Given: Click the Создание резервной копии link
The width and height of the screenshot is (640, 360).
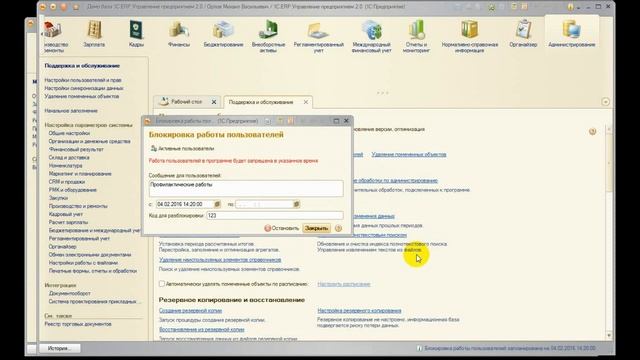Looking at the screenshot, I should [x=190, y=311].
